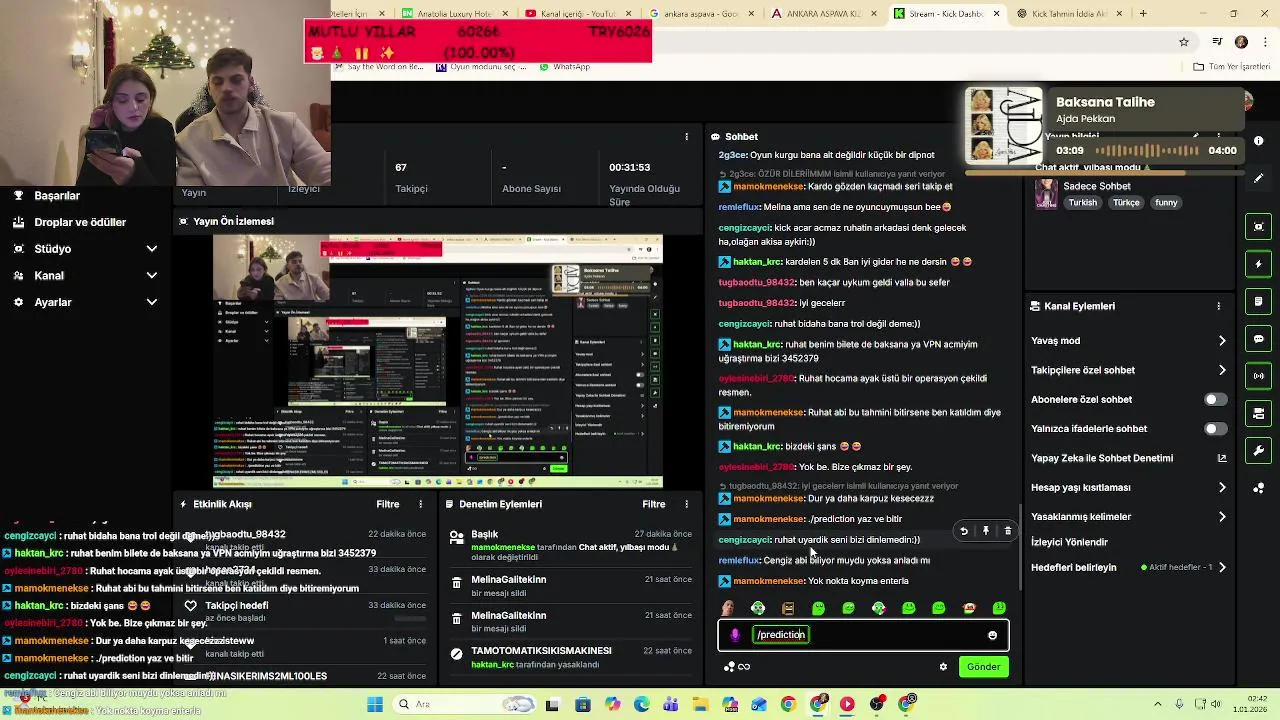Bookmark this page with the star icon
1280x720 pixels.
click(1184, 42)
